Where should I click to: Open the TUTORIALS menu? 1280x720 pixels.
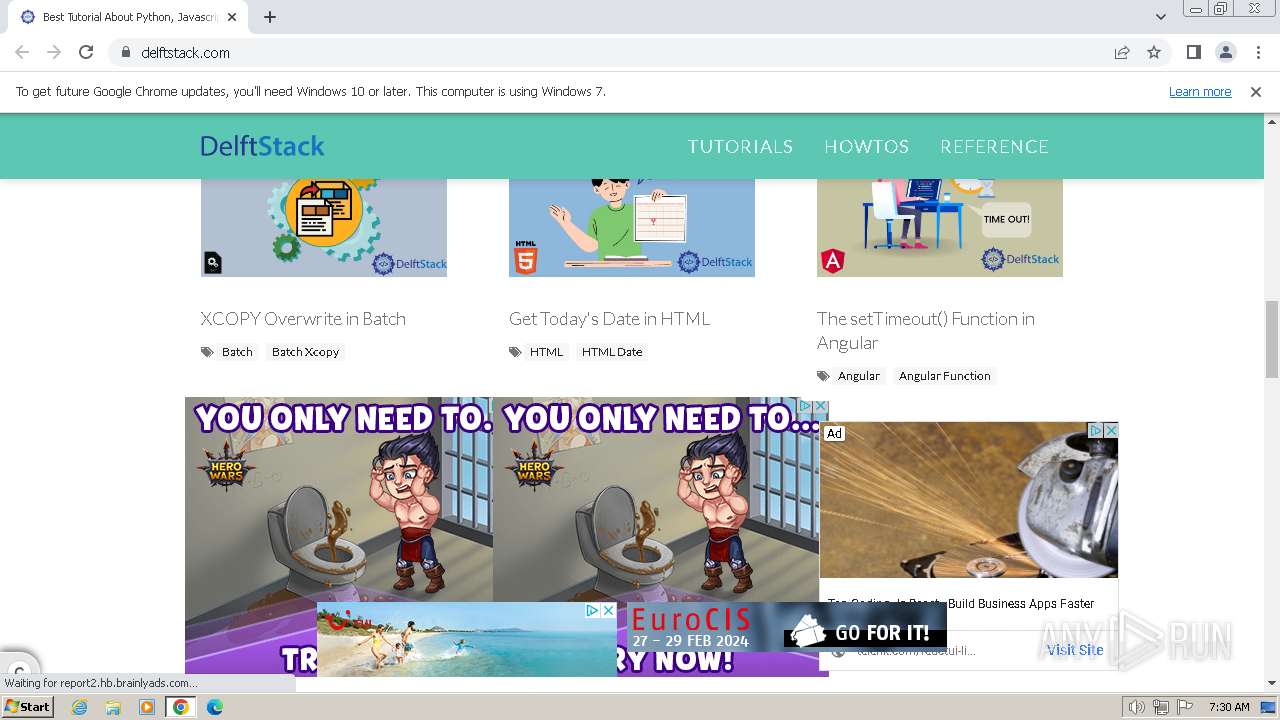pyautogui.click(x=740, y=146)
